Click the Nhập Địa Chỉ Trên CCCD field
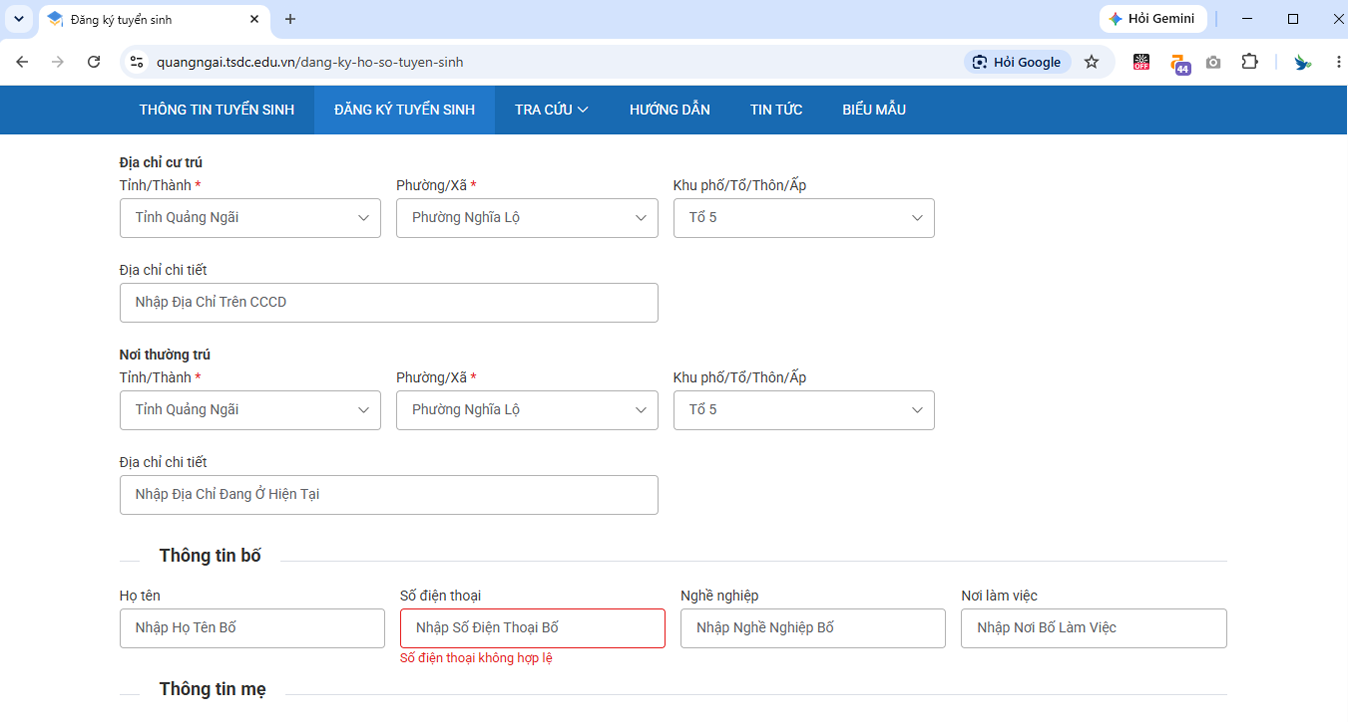Screen dimensions: 1348x722 click(389, 303)
